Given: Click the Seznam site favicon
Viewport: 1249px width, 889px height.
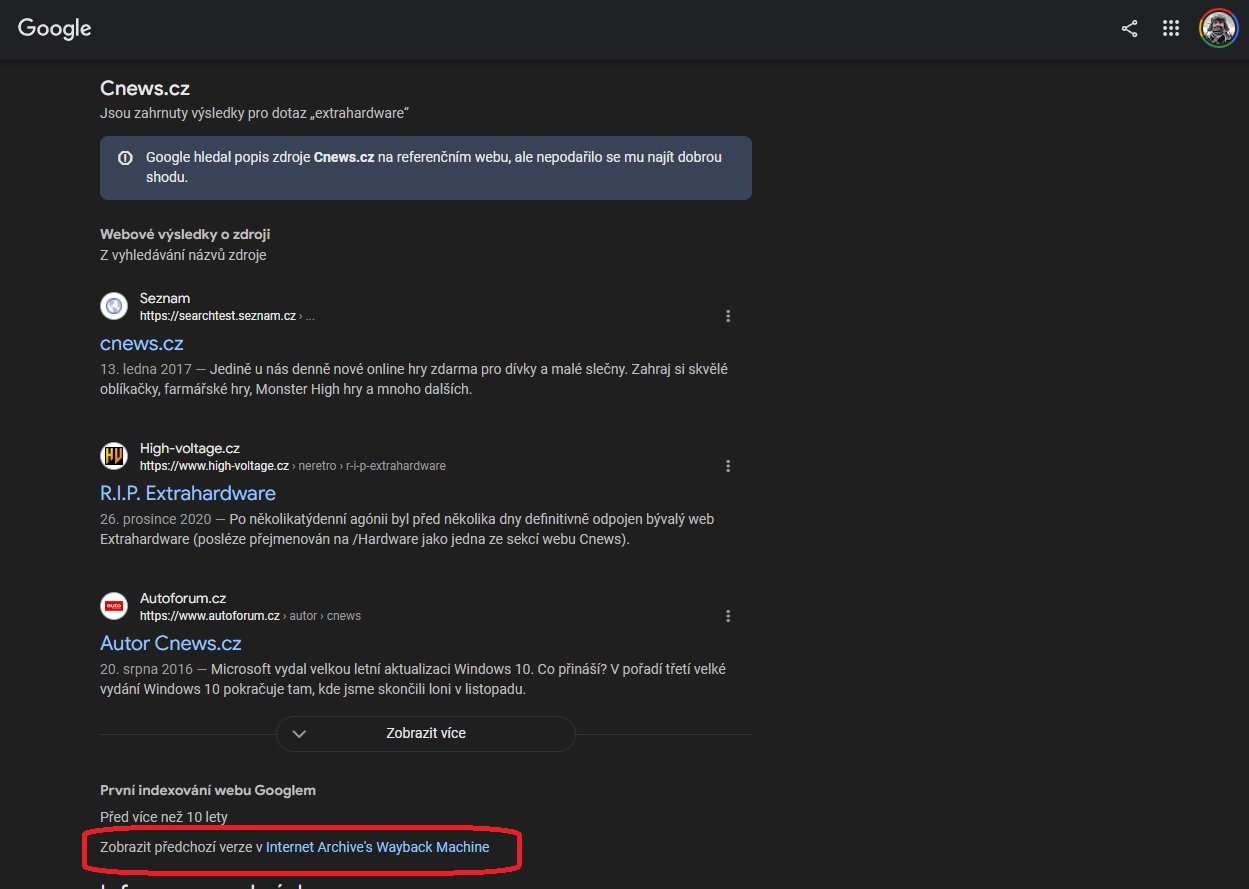Looking at the screenshot, I should [x=113, y=305].
